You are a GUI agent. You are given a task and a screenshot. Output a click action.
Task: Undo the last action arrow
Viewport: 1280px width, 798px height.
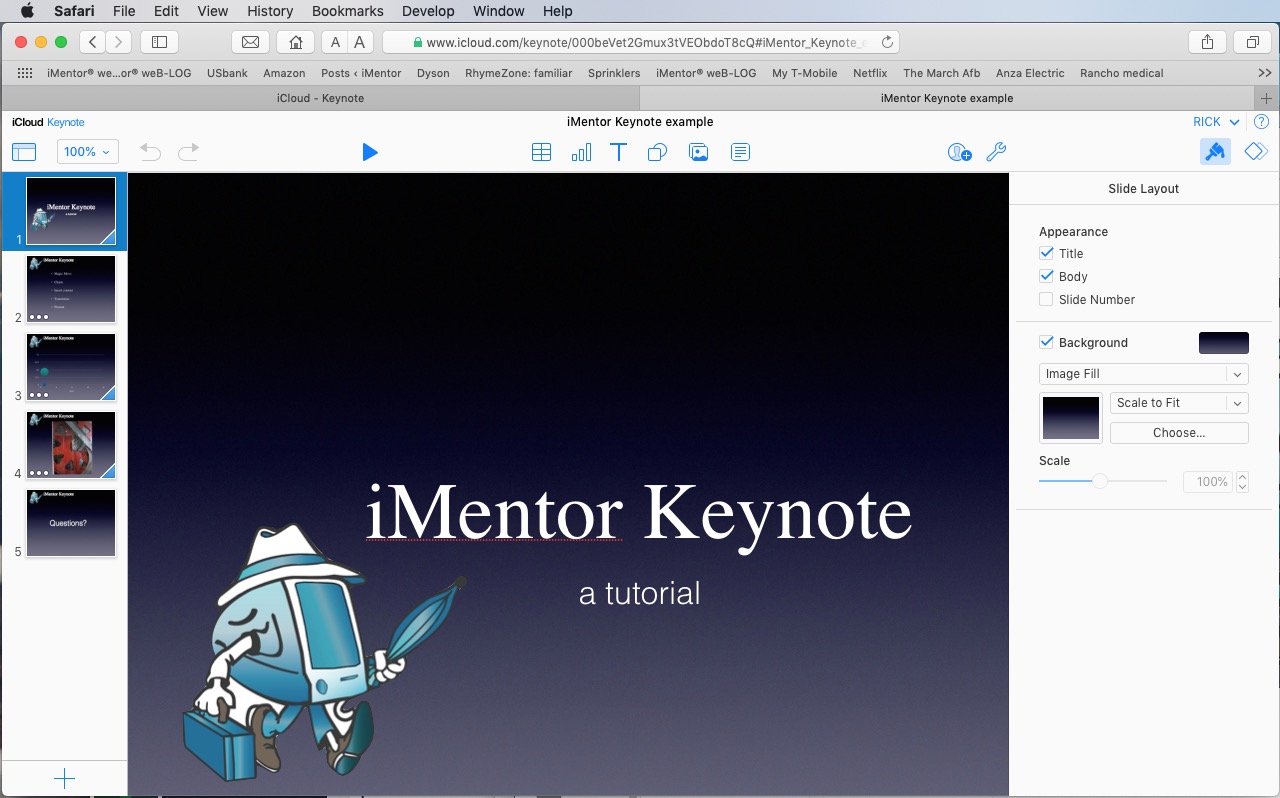pyautogui.click(x=150, y=152)
